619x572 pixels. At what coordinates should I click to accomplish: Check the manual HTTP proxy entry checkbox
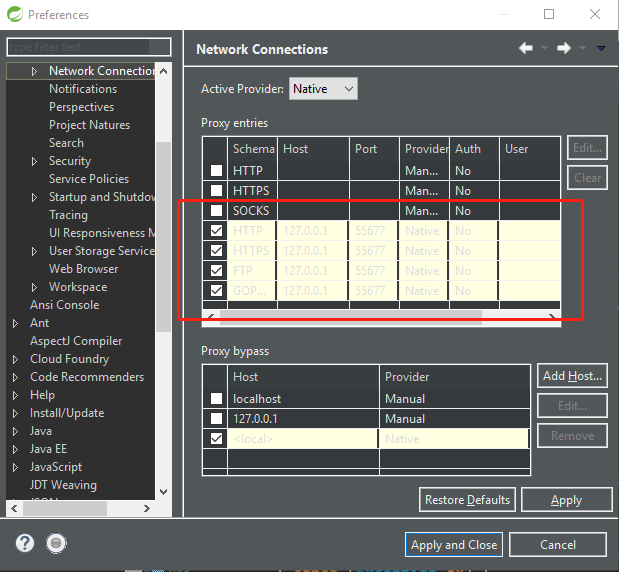pos(216,171)
